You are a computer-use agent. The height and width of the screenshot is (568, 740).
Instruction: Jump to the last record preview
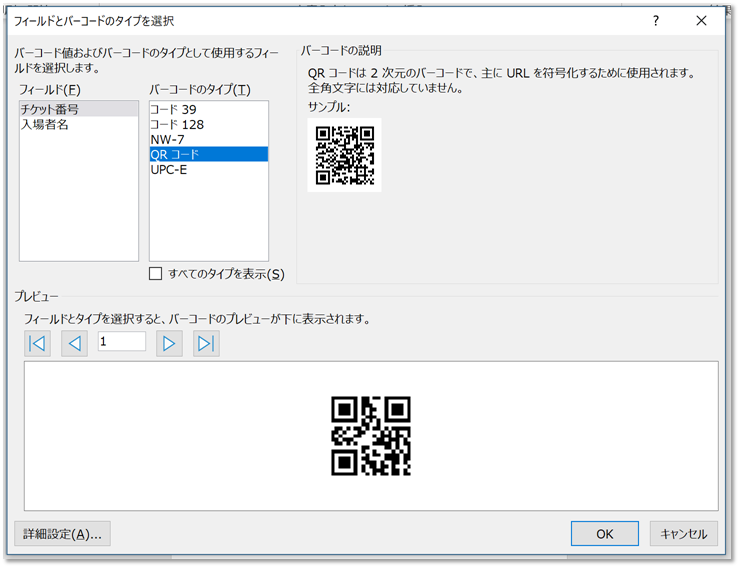click(206, 343)
